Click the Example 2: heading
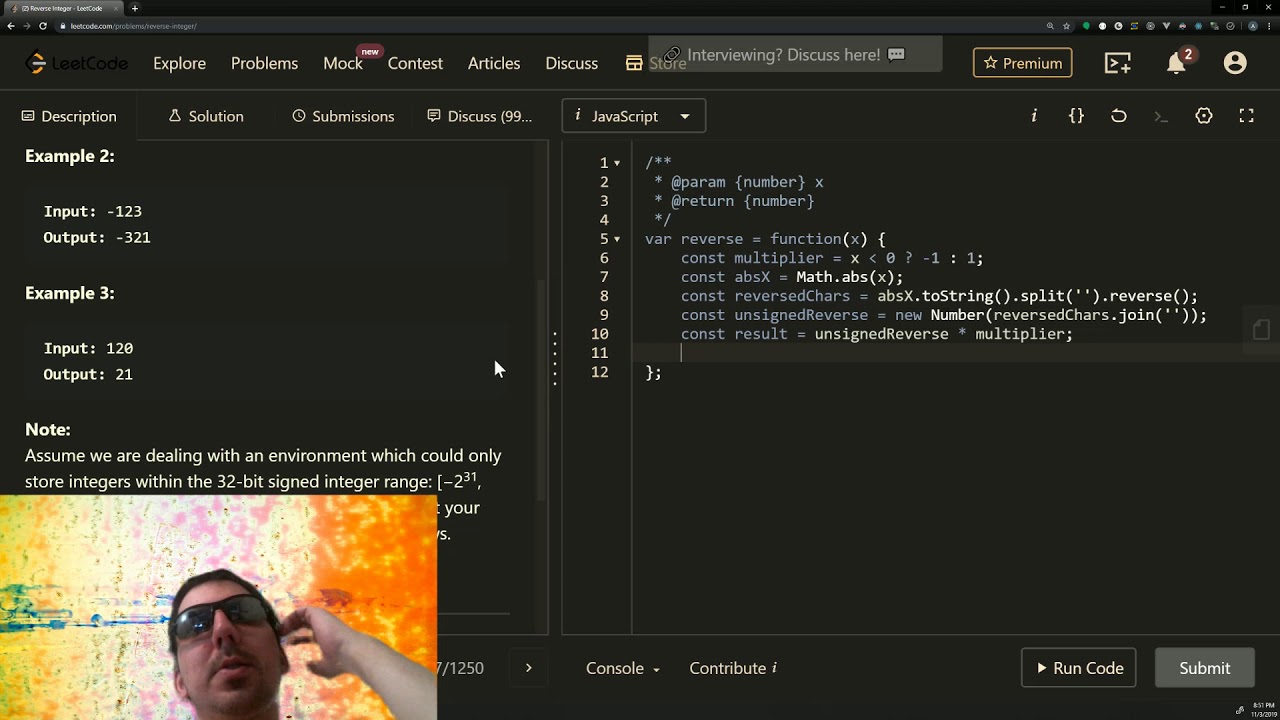This screenshot has width=1280, height=720. pos(70,156)
